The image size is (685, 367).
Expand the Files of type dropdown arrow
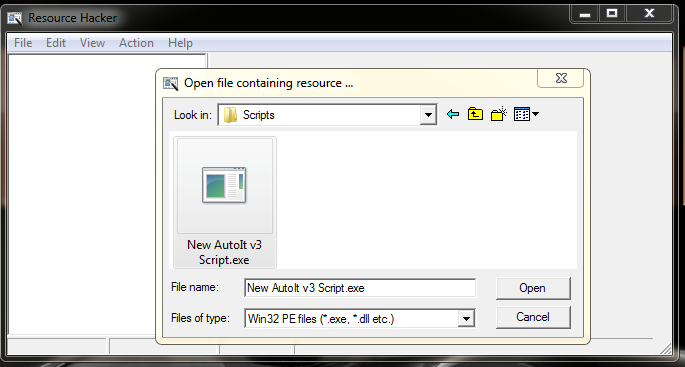click(x=466, y=319)
